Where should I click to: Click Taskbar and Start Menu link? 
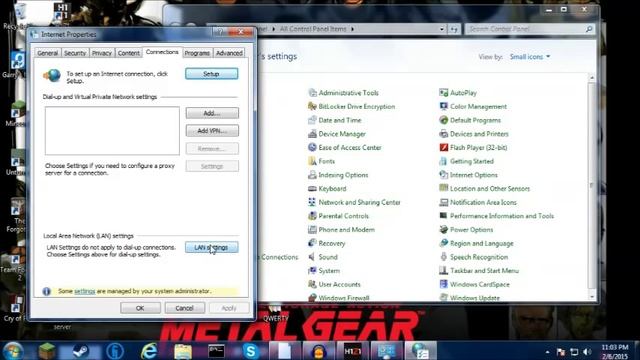pos(484,271)
